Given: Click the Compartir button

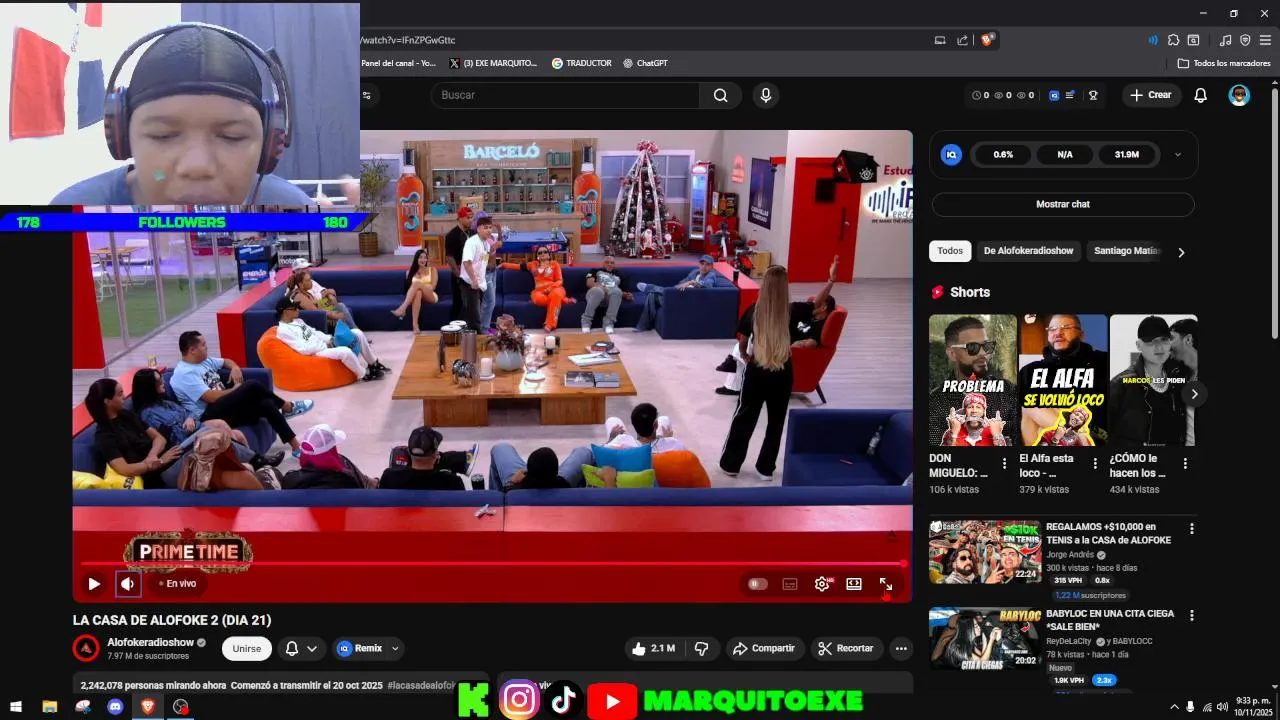Looking at the screenshot, I should click(x=765, y=648).
